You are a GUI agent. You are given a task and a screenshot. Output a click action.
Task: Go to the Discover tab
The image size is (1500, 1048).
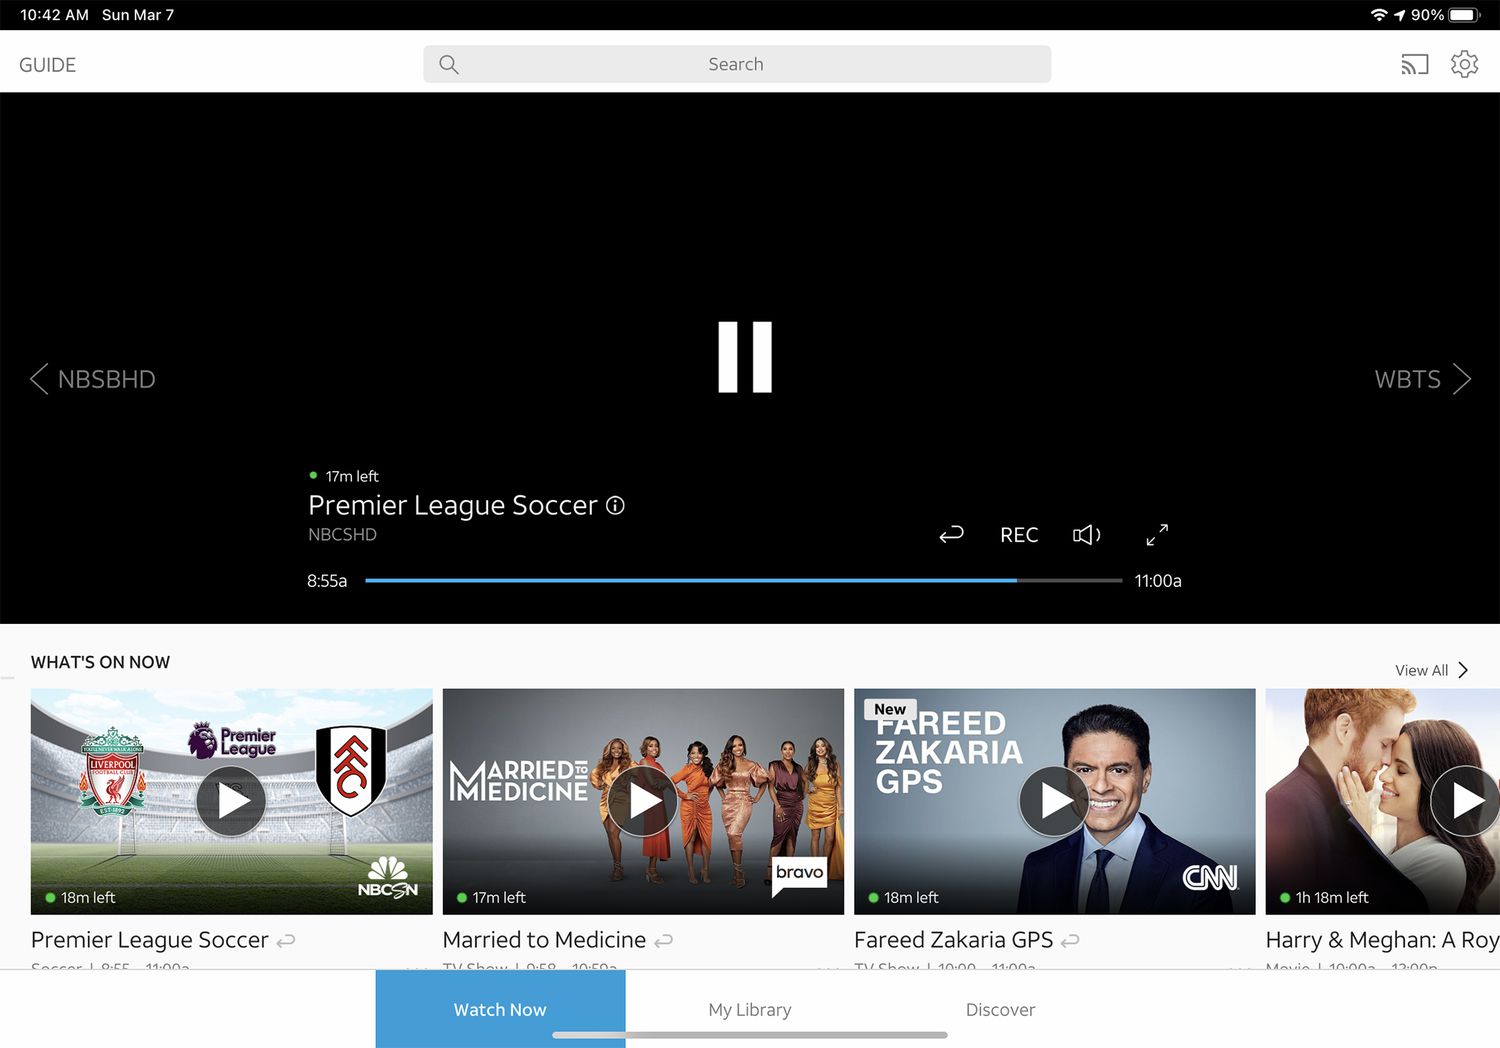pos(1000,1009)
